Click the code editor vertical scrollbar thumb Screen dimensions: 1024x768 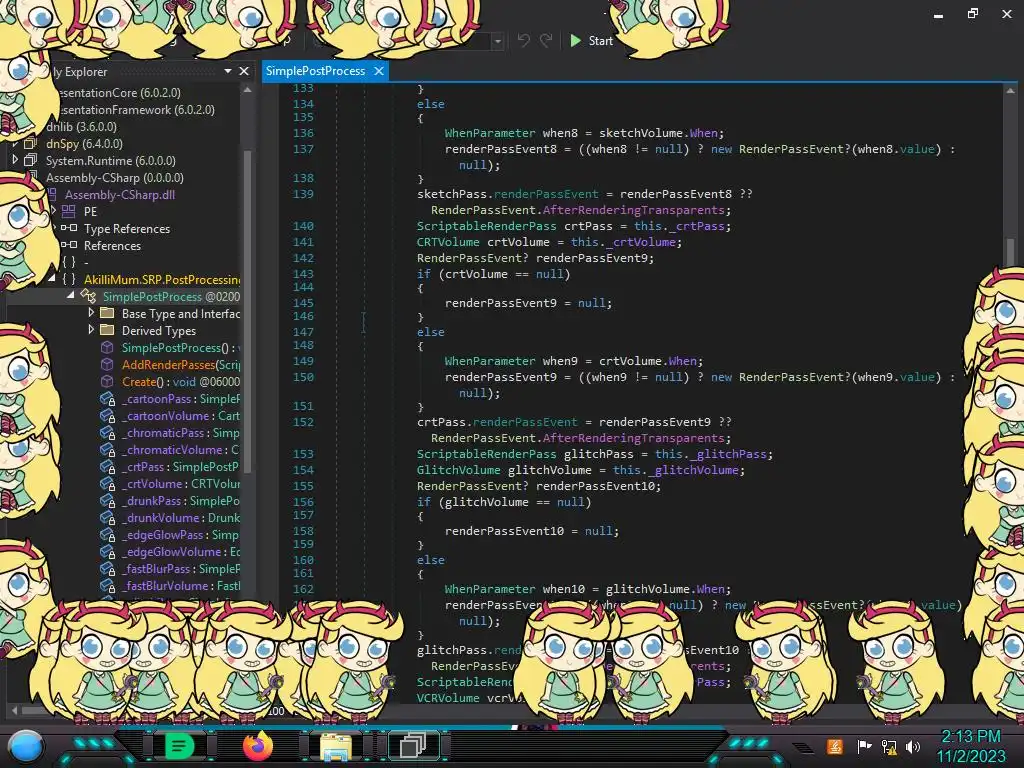point(1010,251)
